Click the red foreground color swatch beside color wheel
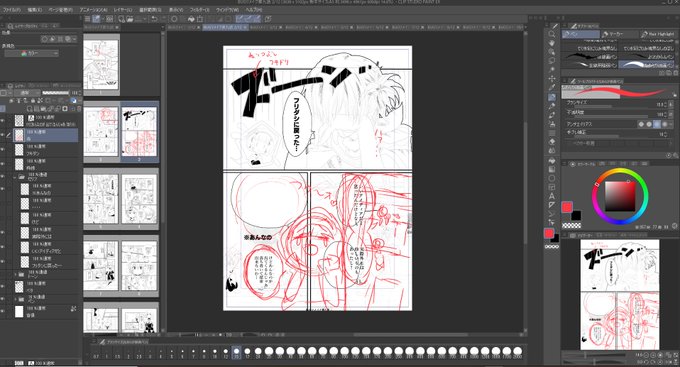The width and height of the screenshot is (680, 367). 567,207
